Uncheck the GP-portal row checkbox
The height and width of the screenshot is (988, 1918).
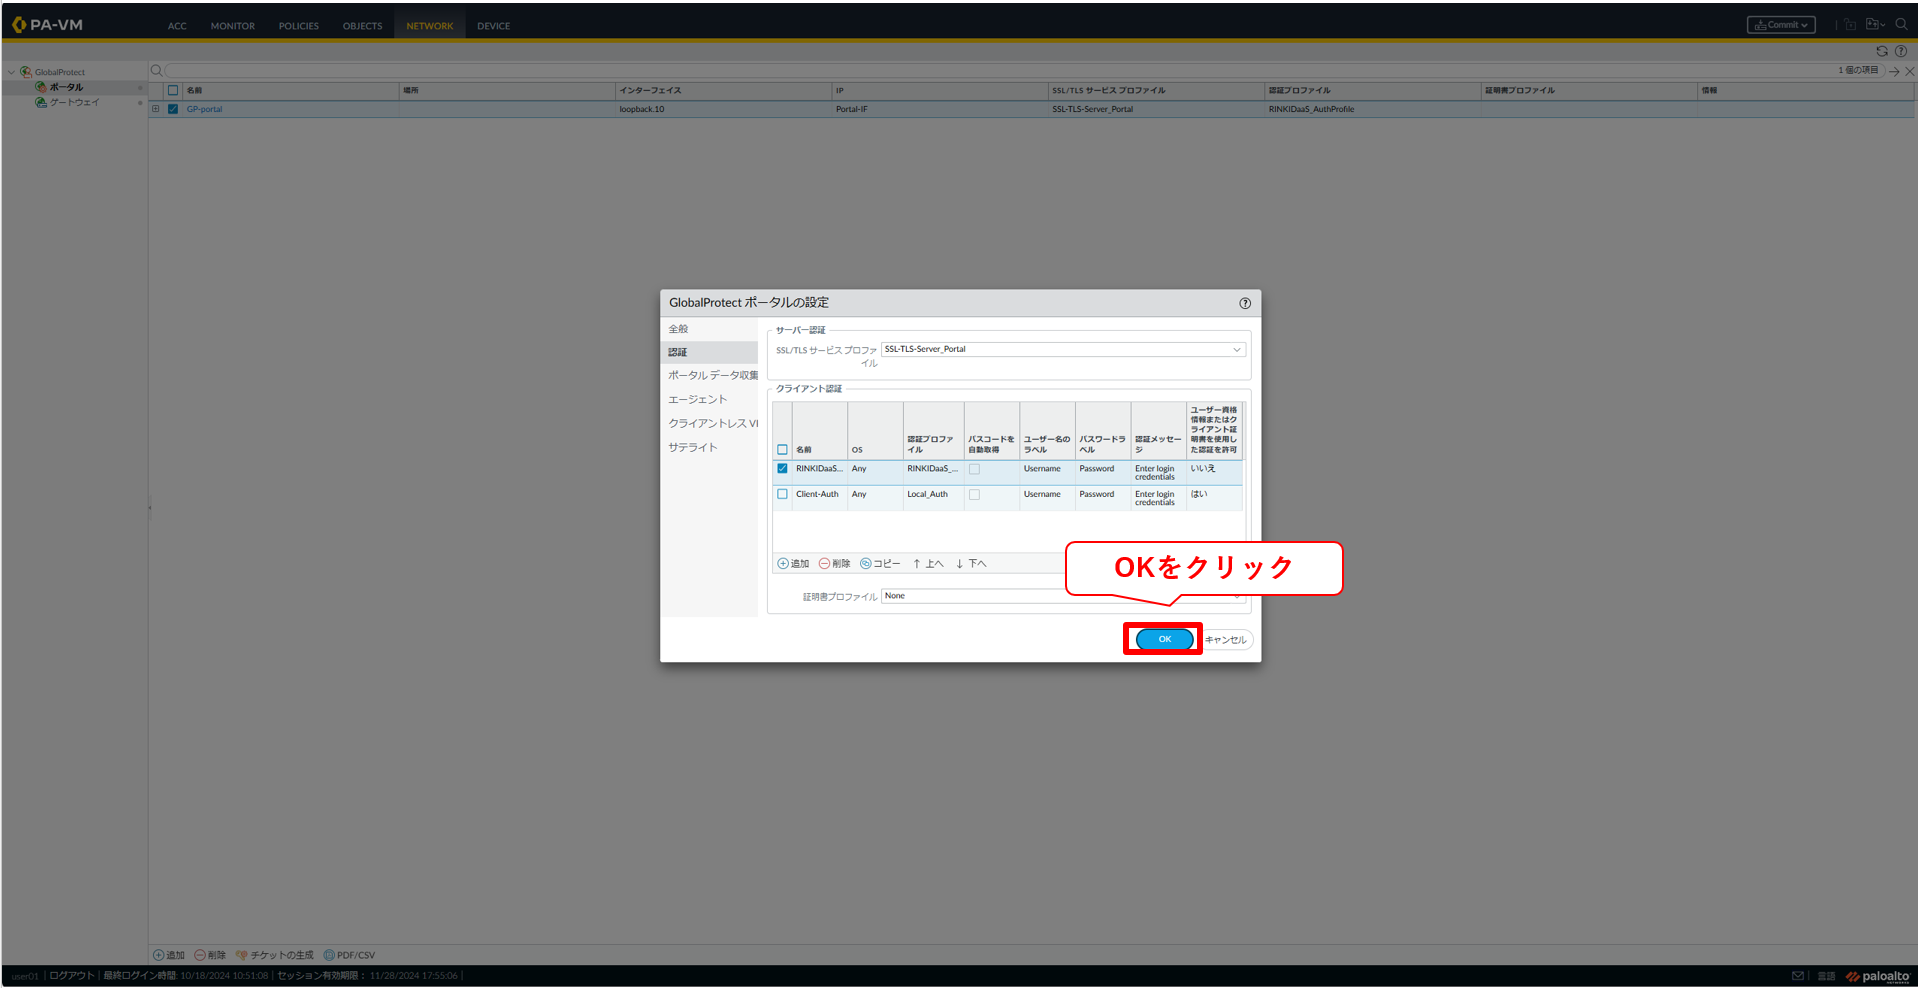[173, 109]
